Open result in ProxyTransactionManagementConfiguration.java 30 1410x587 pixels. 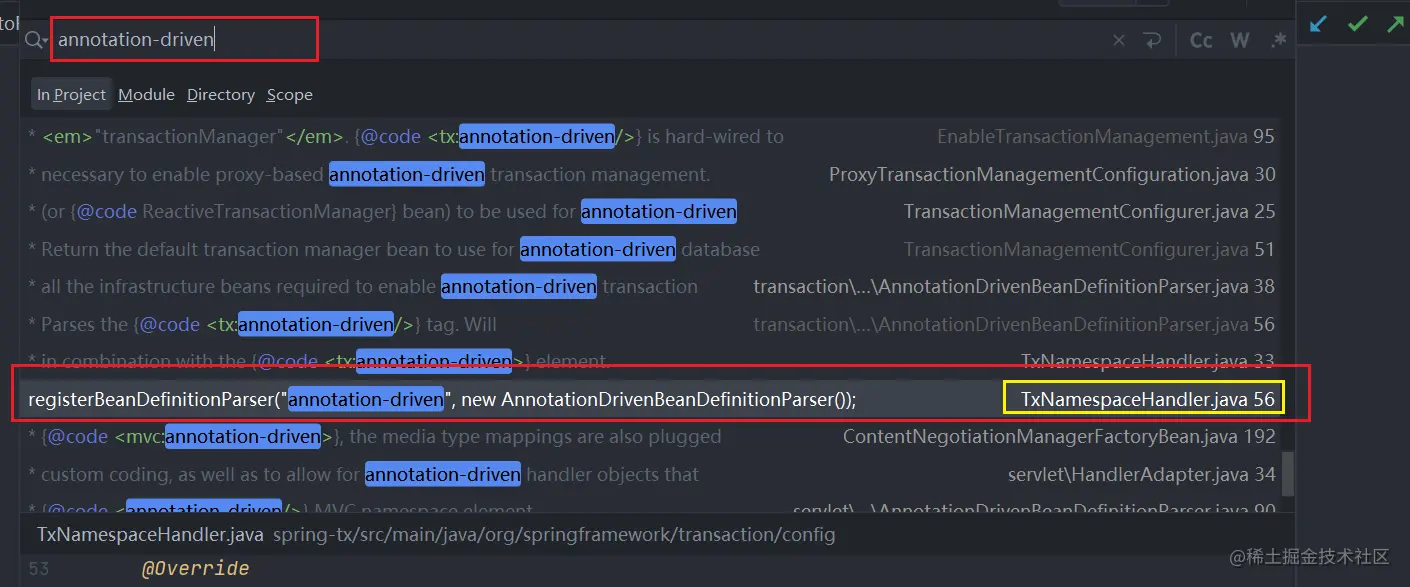pyautogui.click(x=651, y=174)
